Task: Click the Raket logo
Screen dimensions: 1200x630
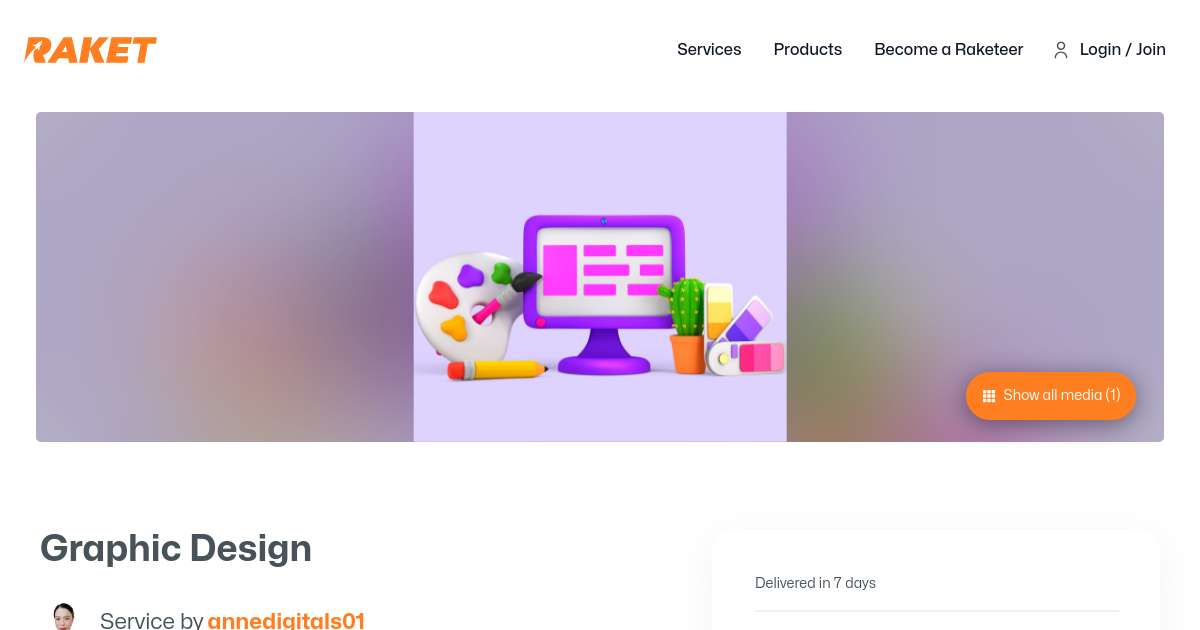Action: point(90,49)
